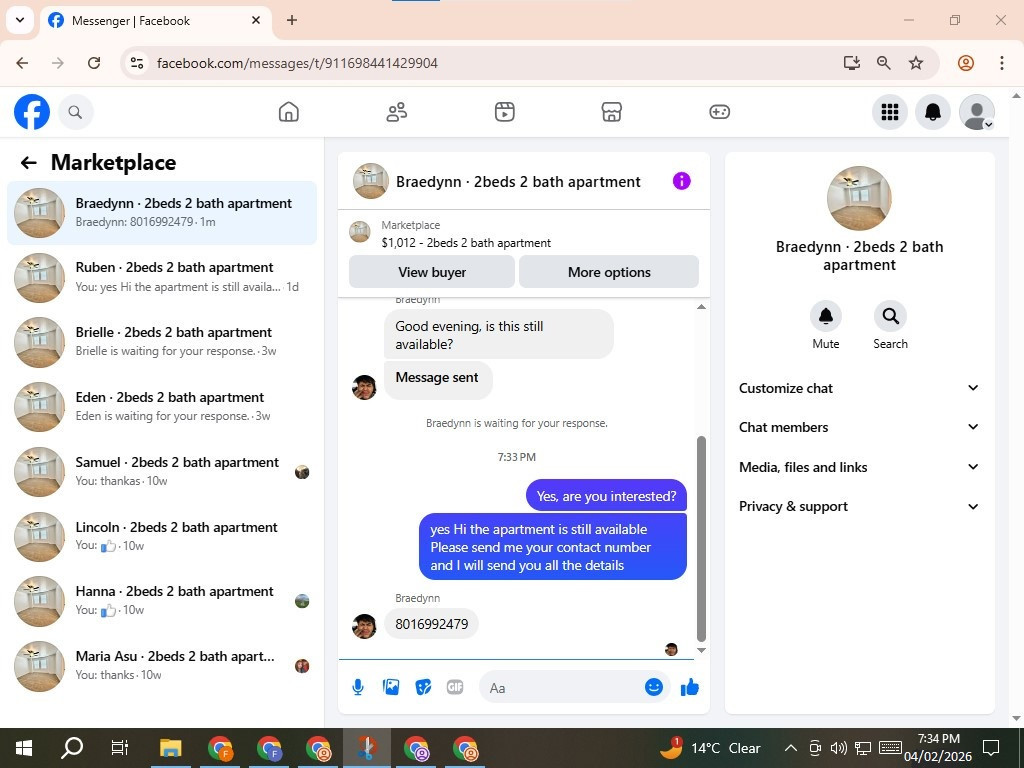Screen dimensions: 1024x768
Task: Click chat scroll down arrow
Action: [x=701, y=650]
